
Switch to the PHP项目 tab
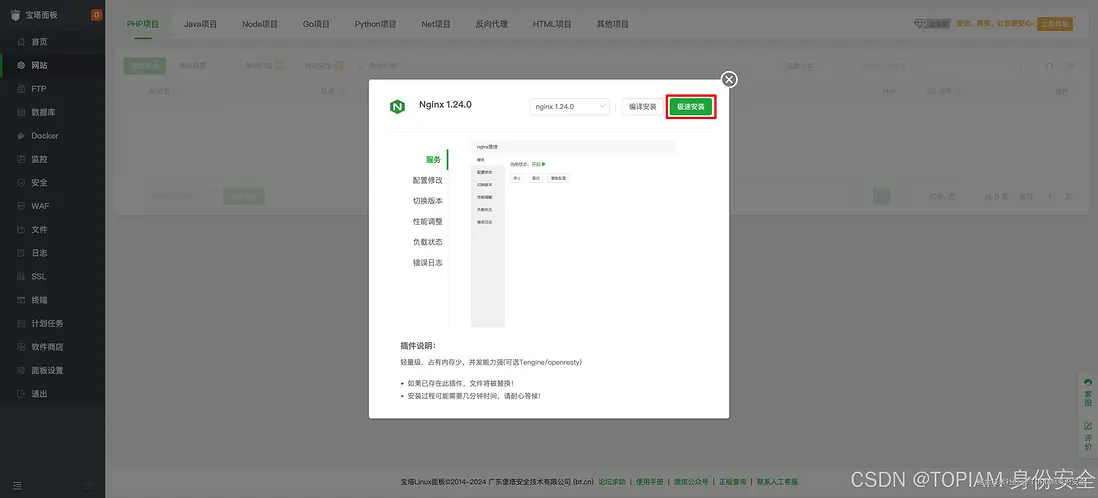click(143, 24)
